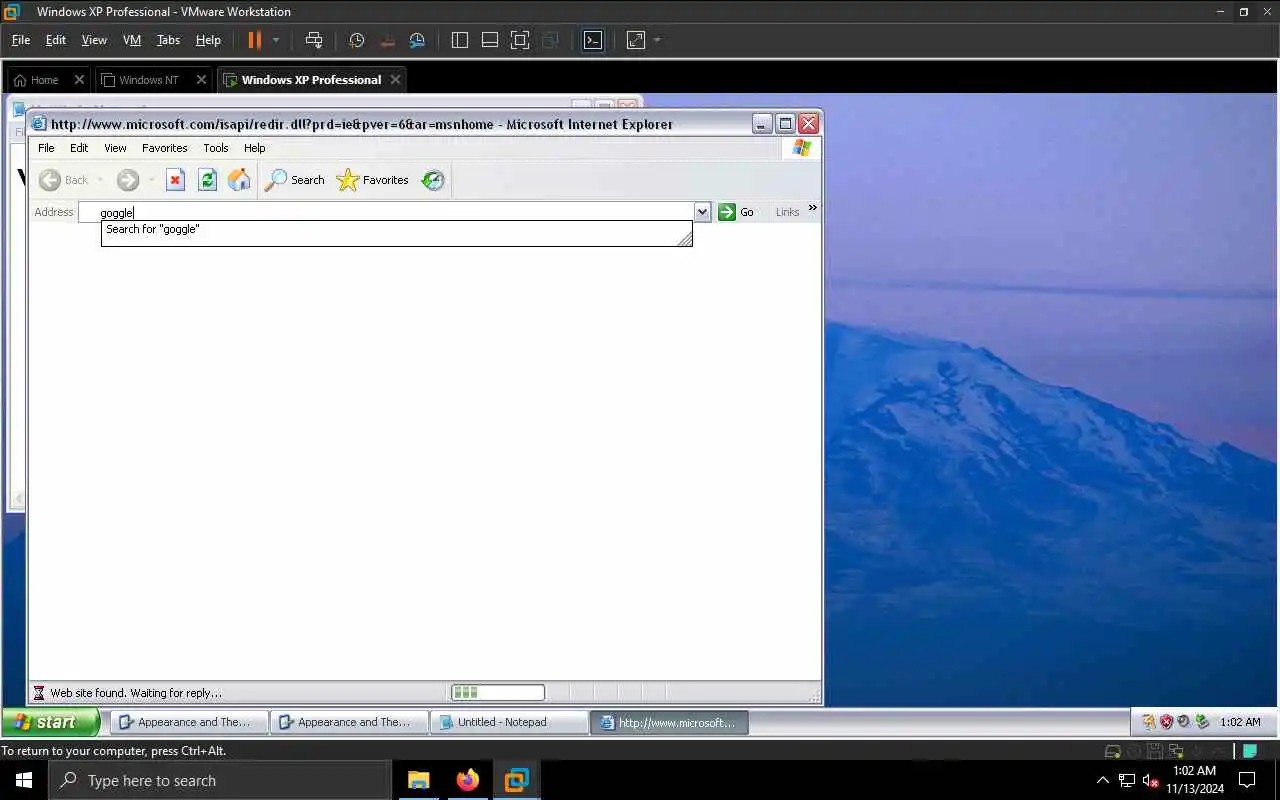Expand the address bar dropdown arrow
Image resolution: width=1280 pixels, height=800 pixels.
702,212
